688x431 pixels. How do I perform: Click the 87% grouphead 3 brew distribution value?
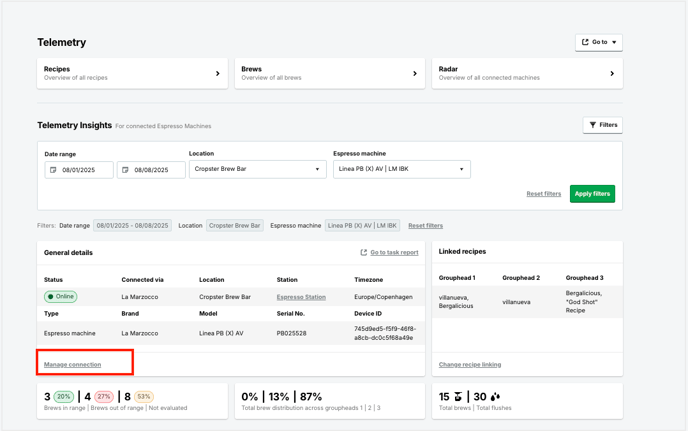[311, 397]
